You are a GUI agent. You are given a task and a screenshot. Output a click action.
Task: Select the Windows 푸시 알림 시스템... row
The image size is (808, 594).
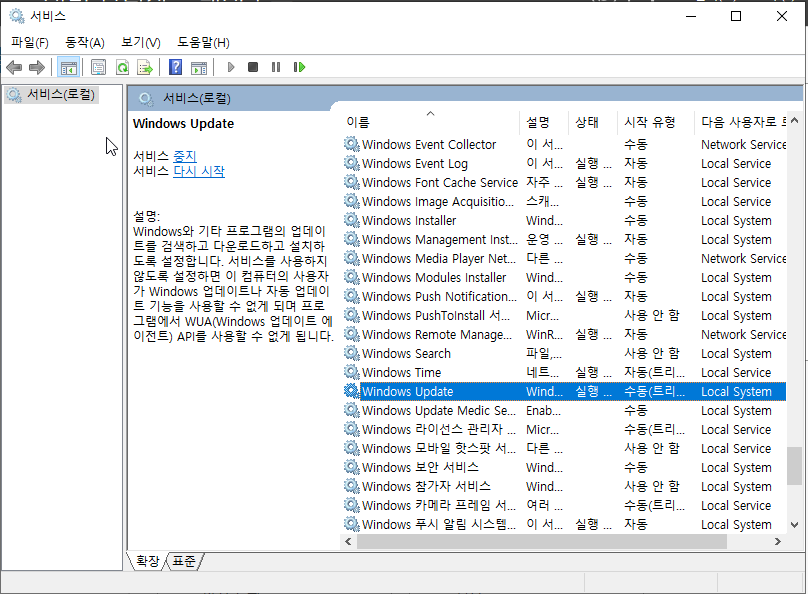[564, 524]
